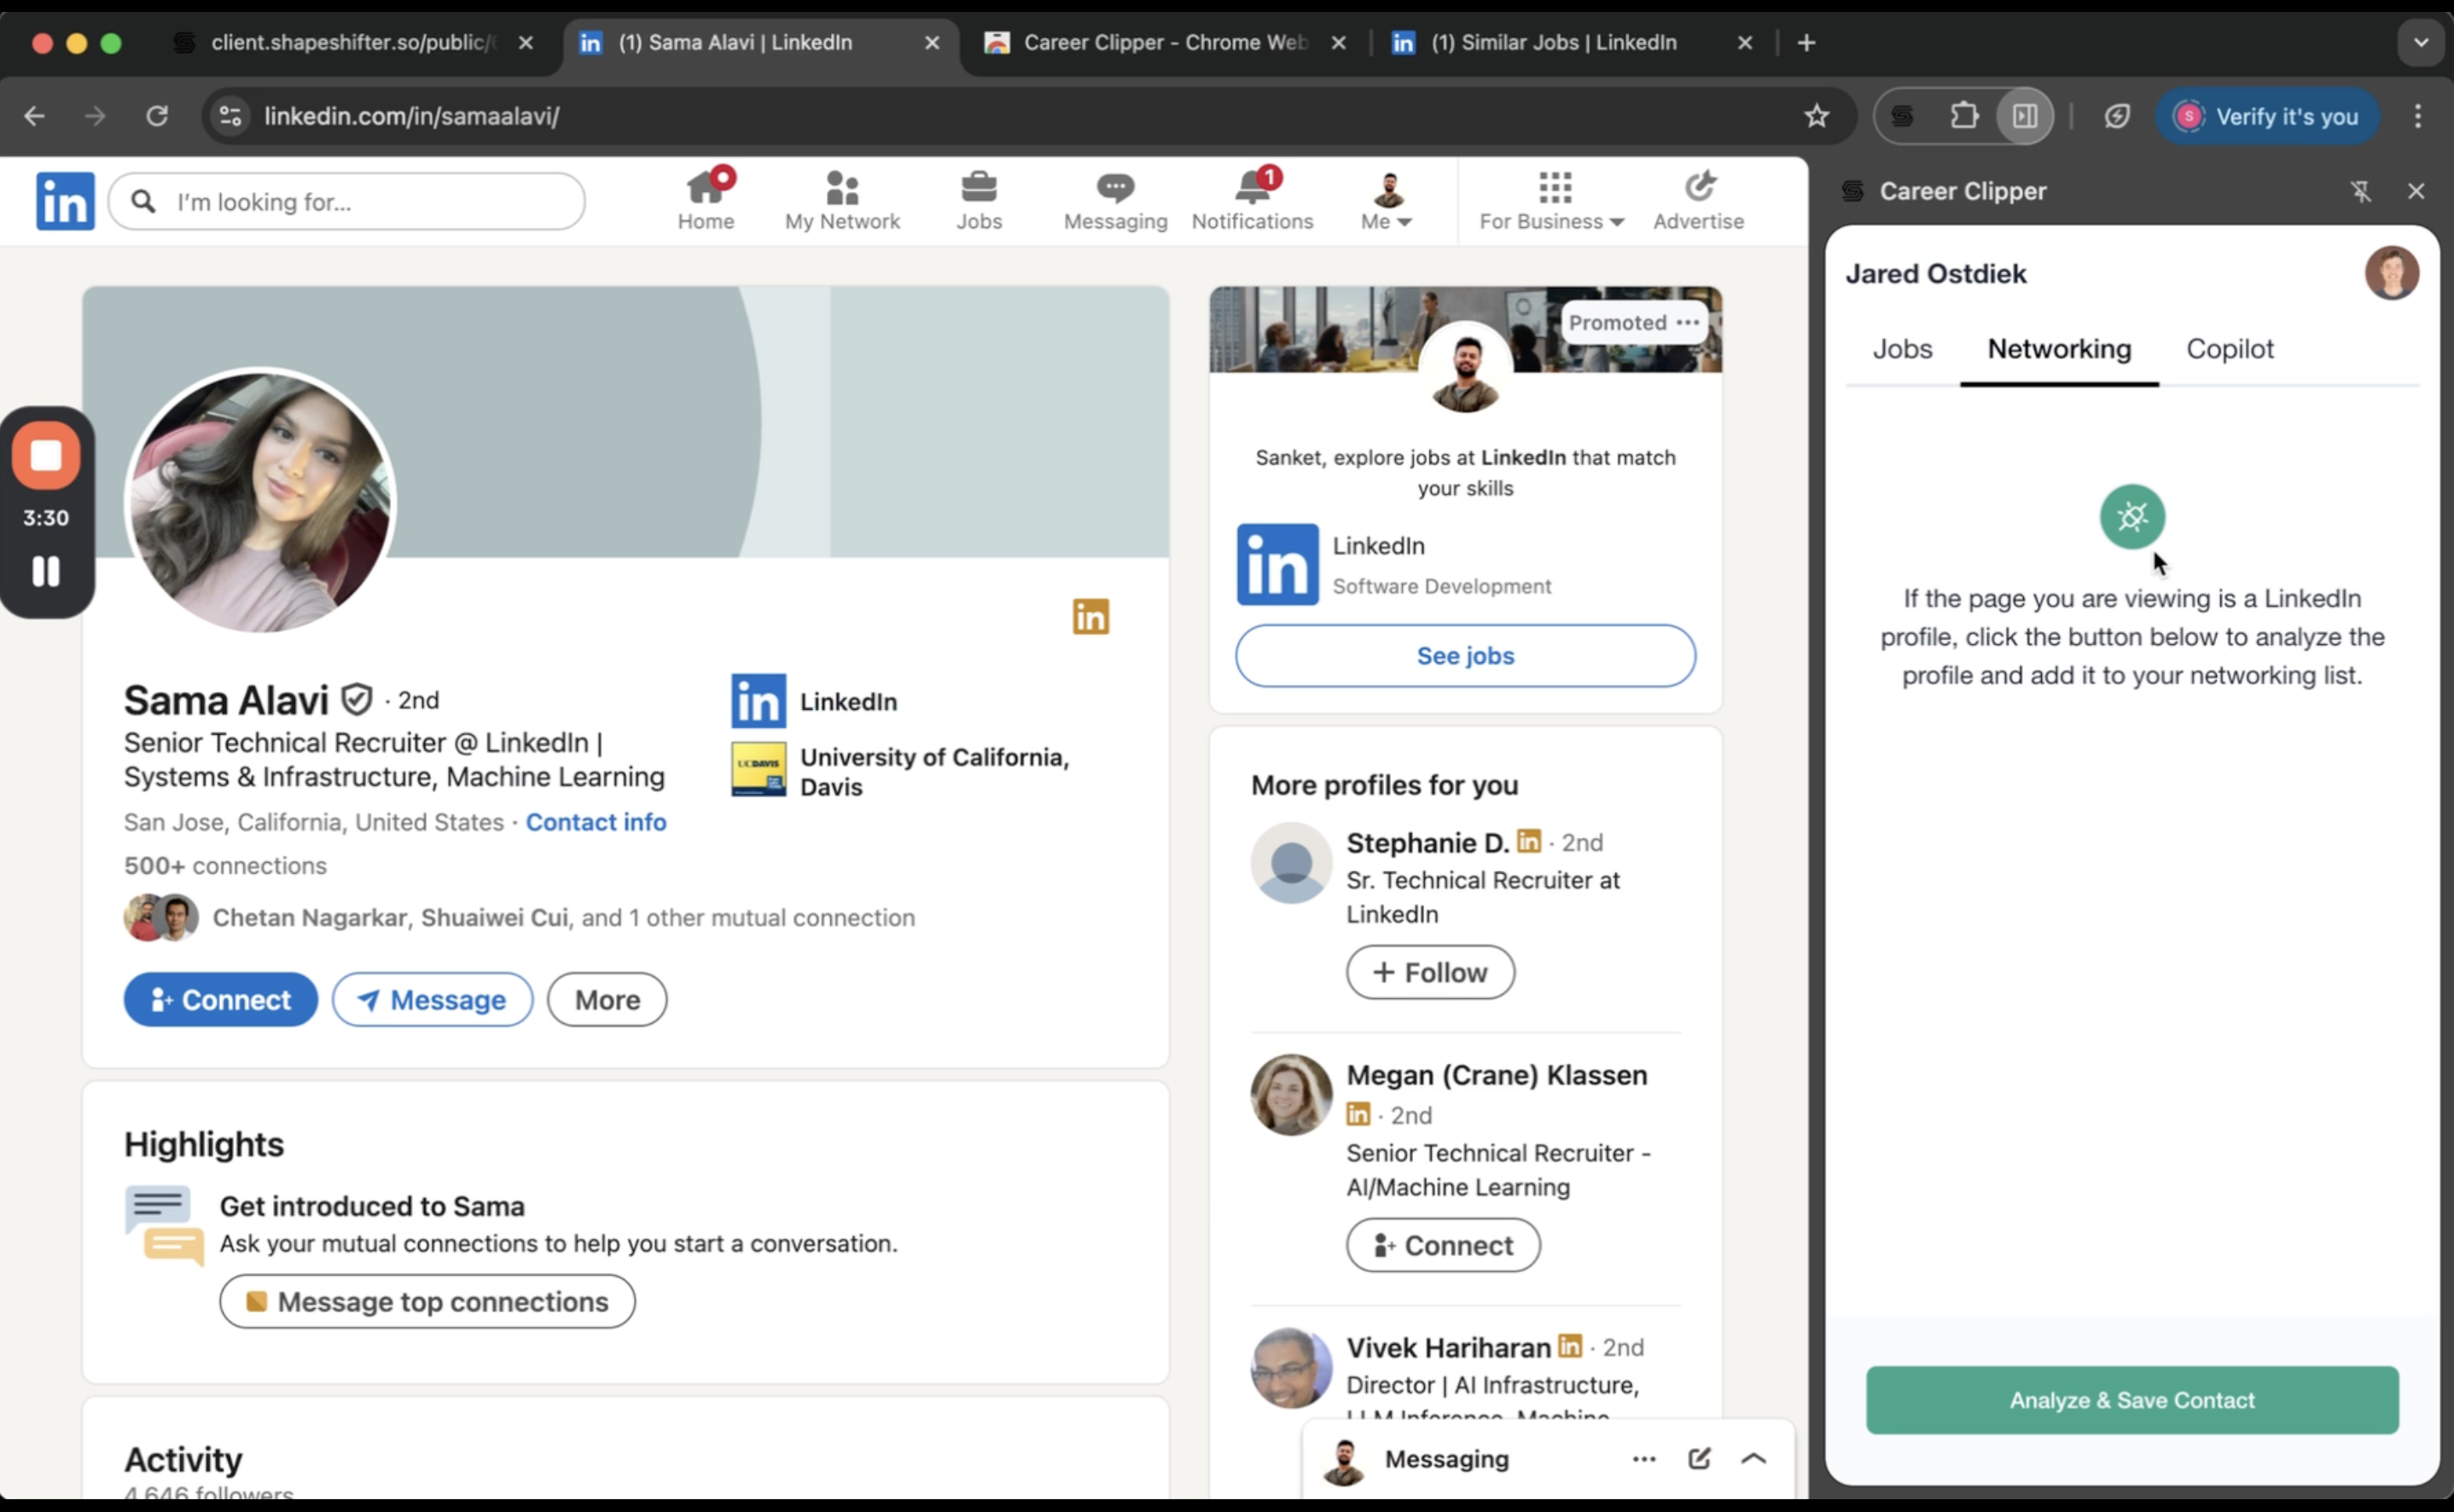Viewport: 2454px width, 1512px height.
Task: Click the LinkedIn search input field
Action: pos(360,202)
